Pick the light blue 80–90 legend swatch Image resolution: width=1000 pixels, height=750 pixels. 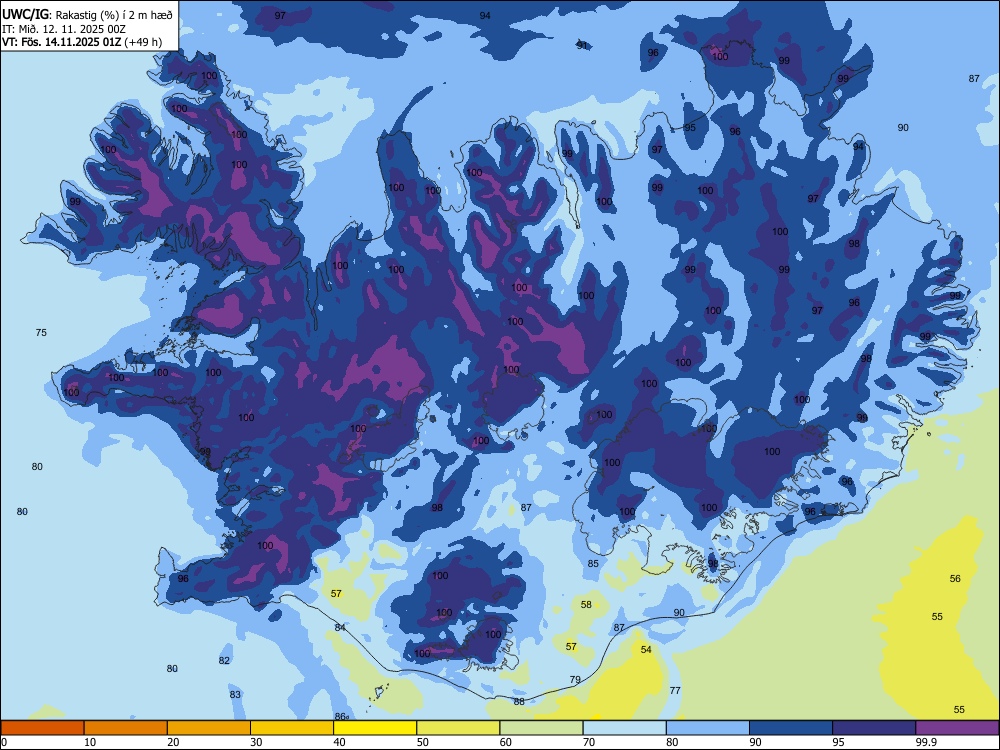point(708,728)
